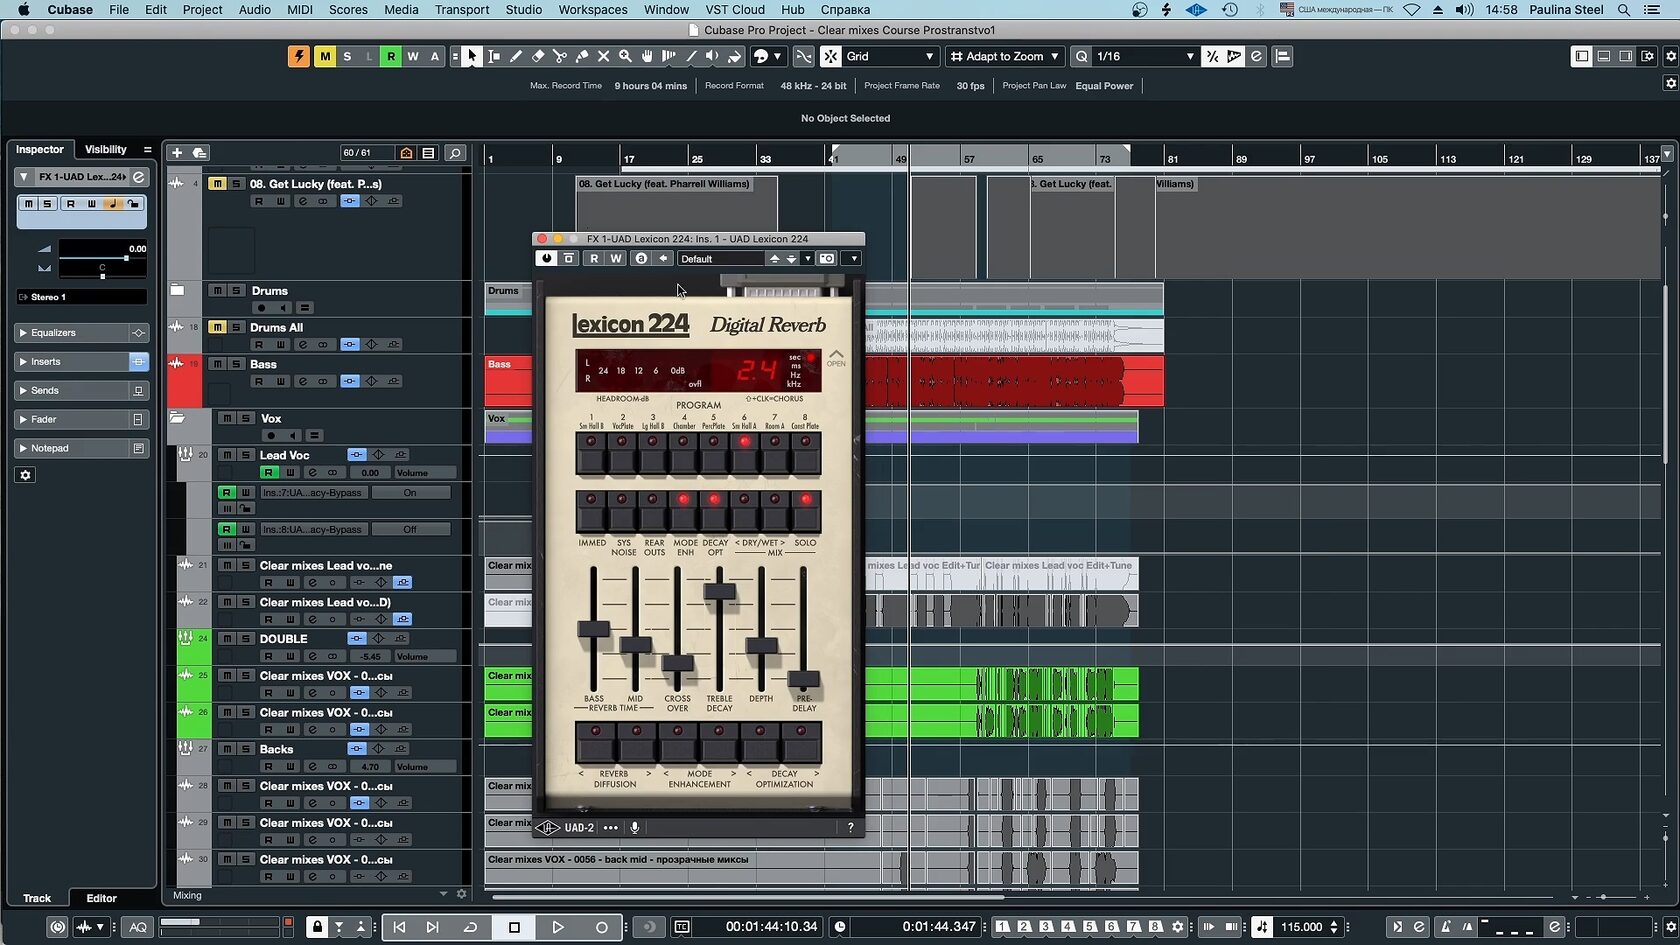Open the Lexicon preset name dropdown

coord(721,258)
